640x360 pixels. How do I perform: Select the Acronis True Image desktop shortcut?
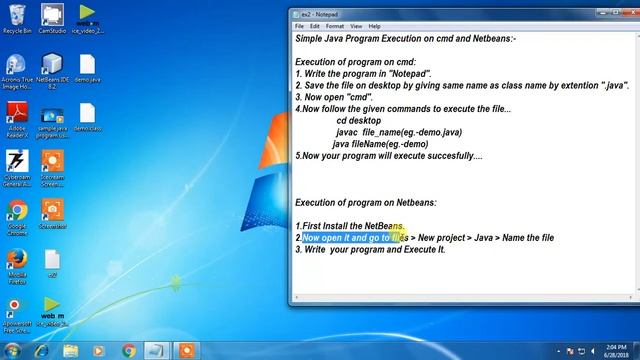[x=17, y=71]
